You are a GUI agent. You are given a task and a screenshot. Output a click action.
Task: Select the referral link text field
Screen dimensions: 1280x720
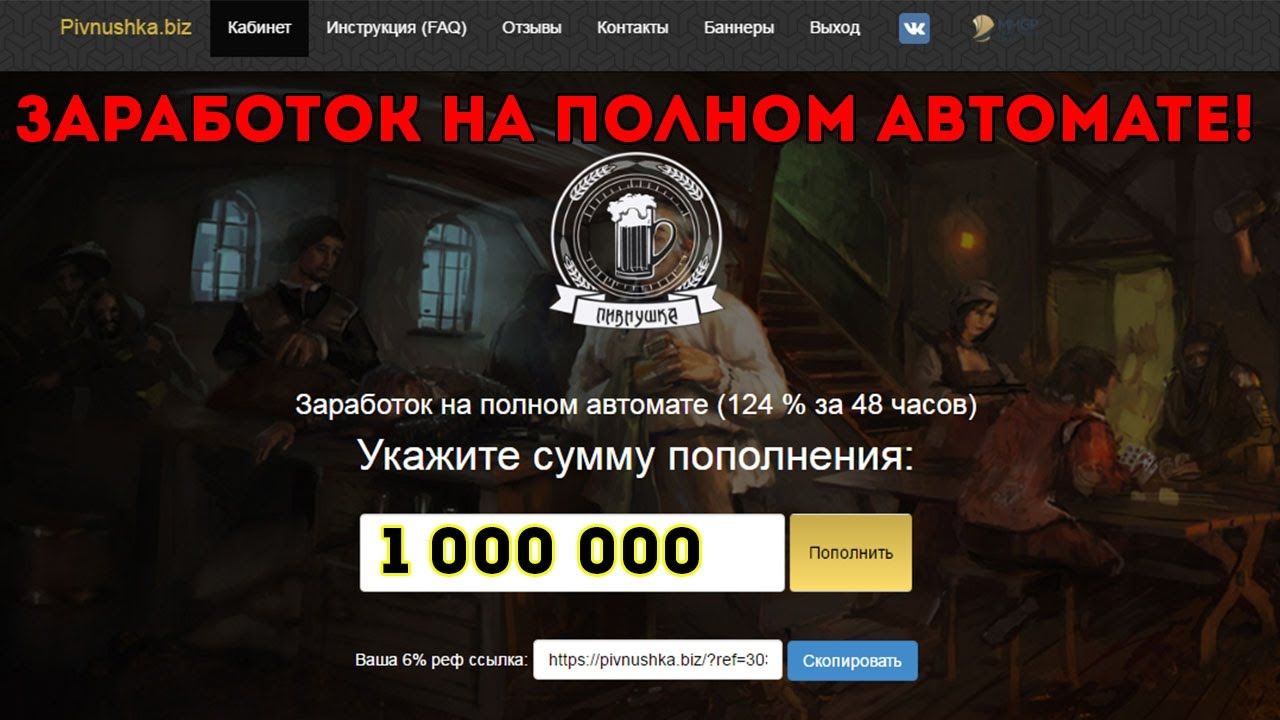click(658, 660)
